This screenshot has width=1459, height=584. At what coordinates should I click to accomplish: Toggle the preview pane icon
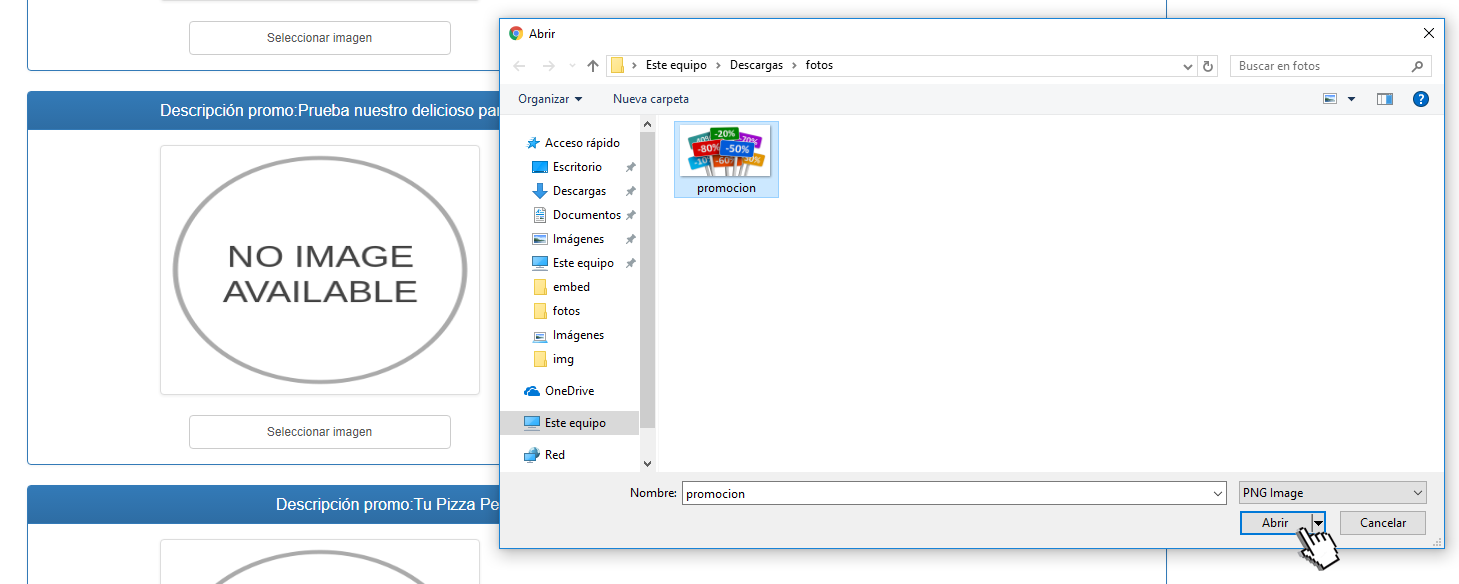coord(1384,99)
